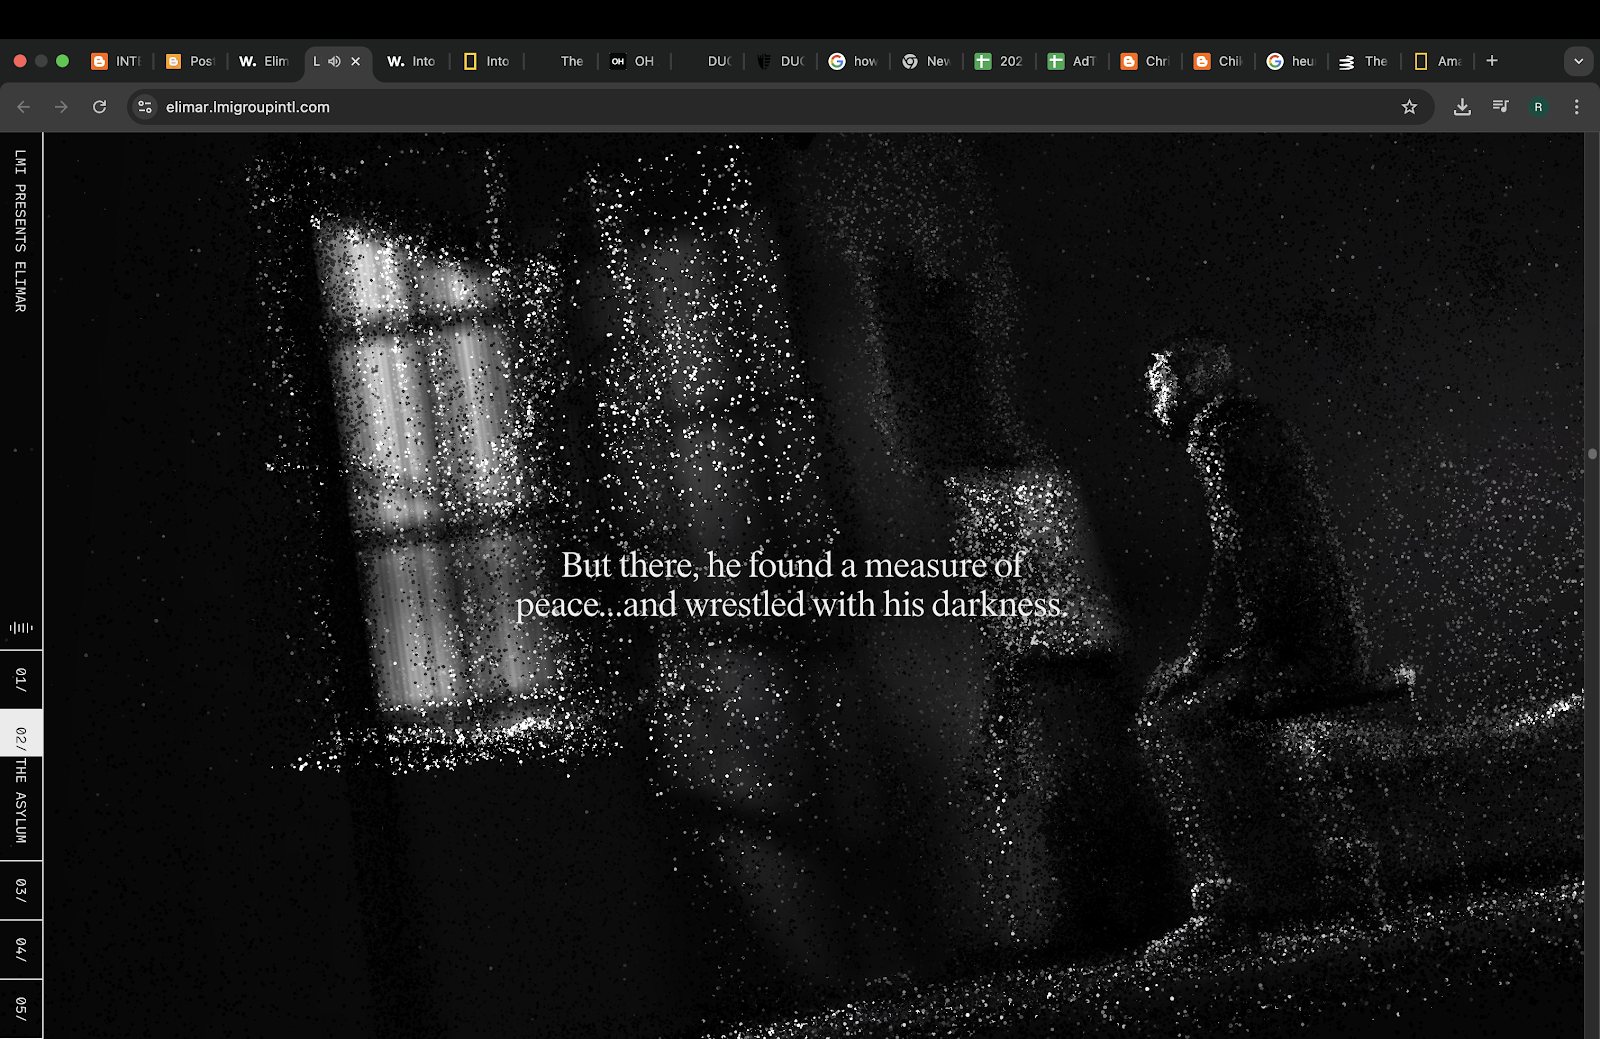
Task: Jump to chapter 04/ in sidebar
Action: click(x=21, y=949)
